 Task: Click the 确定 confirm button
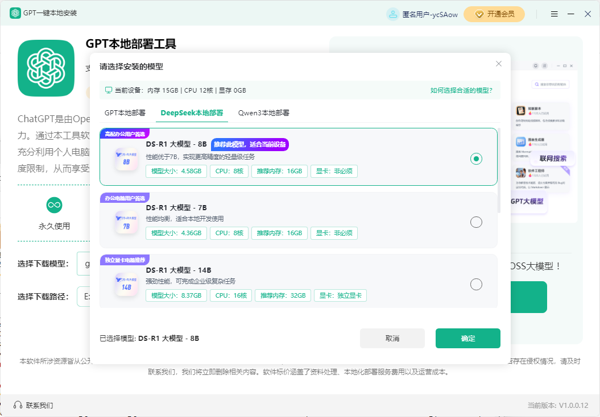(467, 338)
